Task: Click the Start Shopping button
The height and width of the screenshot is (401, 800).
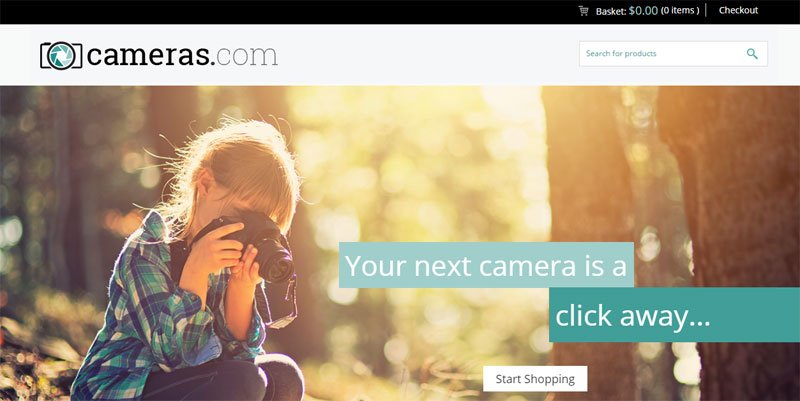Action: click(x=535, y=379)
